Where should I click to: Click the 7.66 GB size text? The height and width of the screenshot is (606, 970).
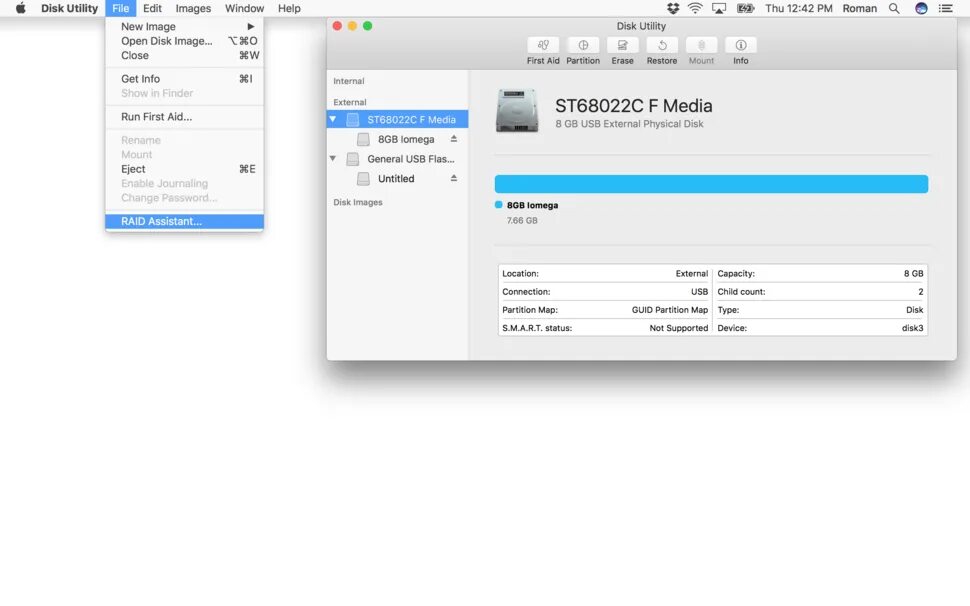coord(522,220)
